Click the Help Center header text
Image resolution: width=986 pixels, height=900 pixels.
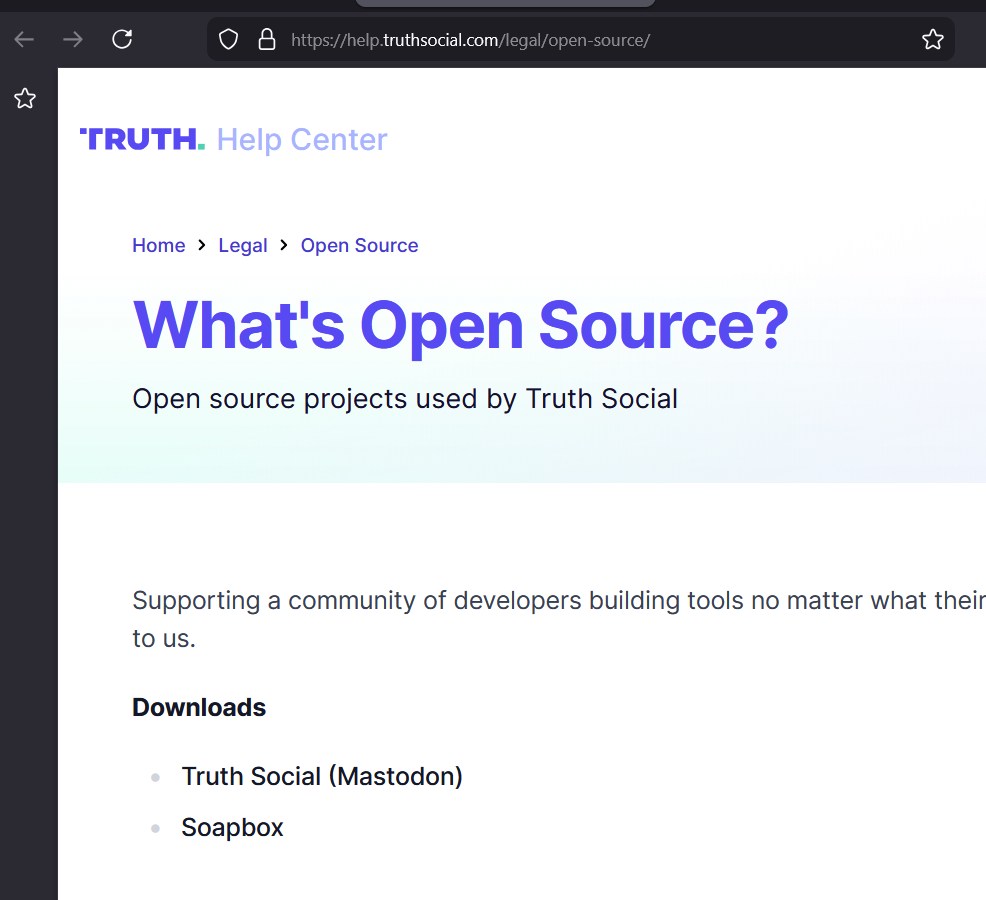click(302, 139)
